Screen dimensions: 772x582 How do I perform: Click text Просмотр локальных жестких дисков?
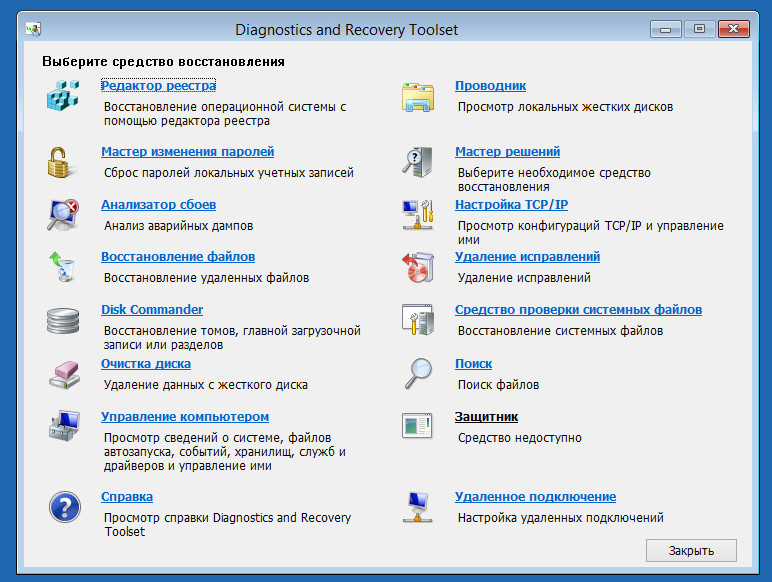click(566, 107)
